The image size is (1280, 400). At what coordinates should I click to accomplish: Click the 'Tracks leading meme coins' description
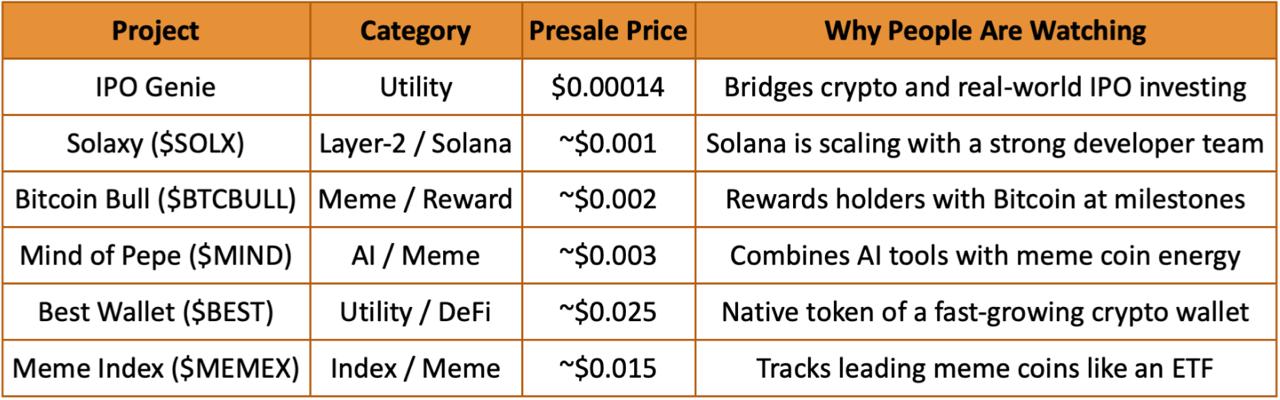985,368
